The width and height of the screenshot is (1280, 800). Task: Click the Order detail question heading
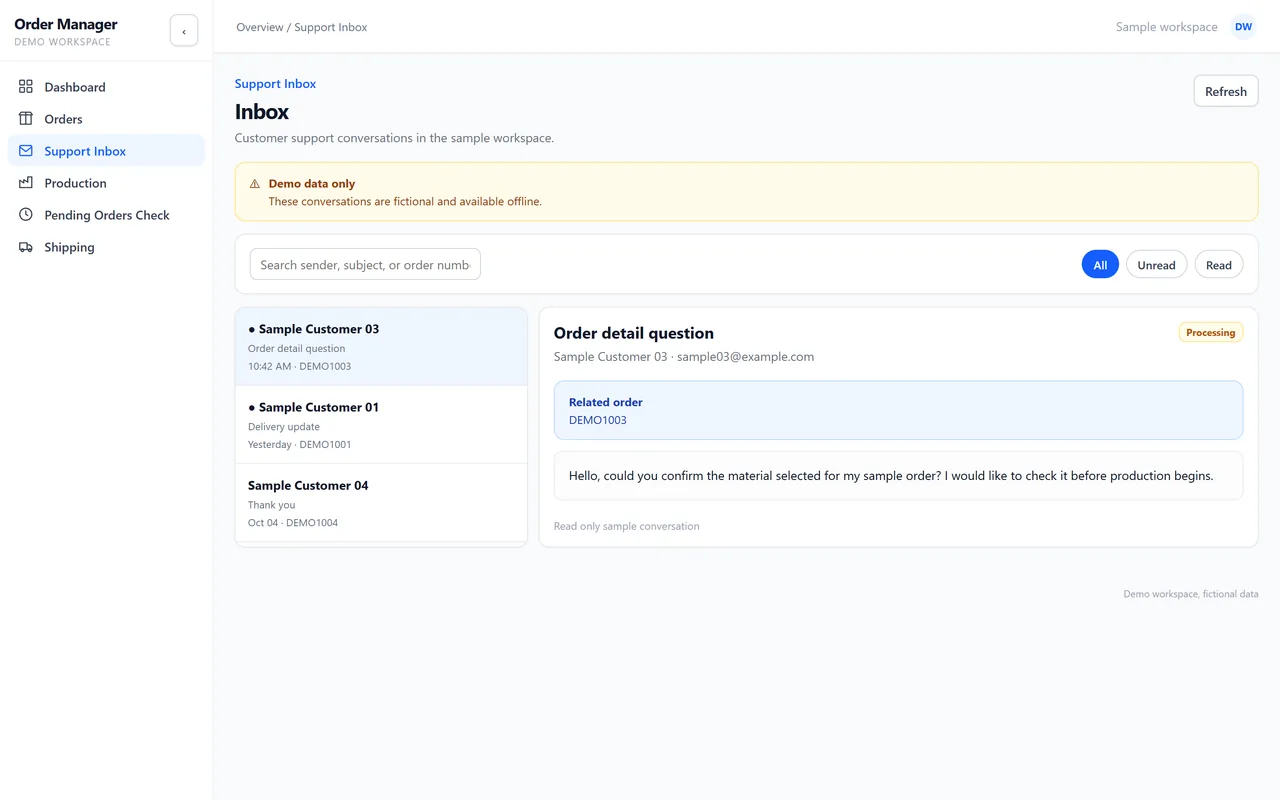(634, 333)
